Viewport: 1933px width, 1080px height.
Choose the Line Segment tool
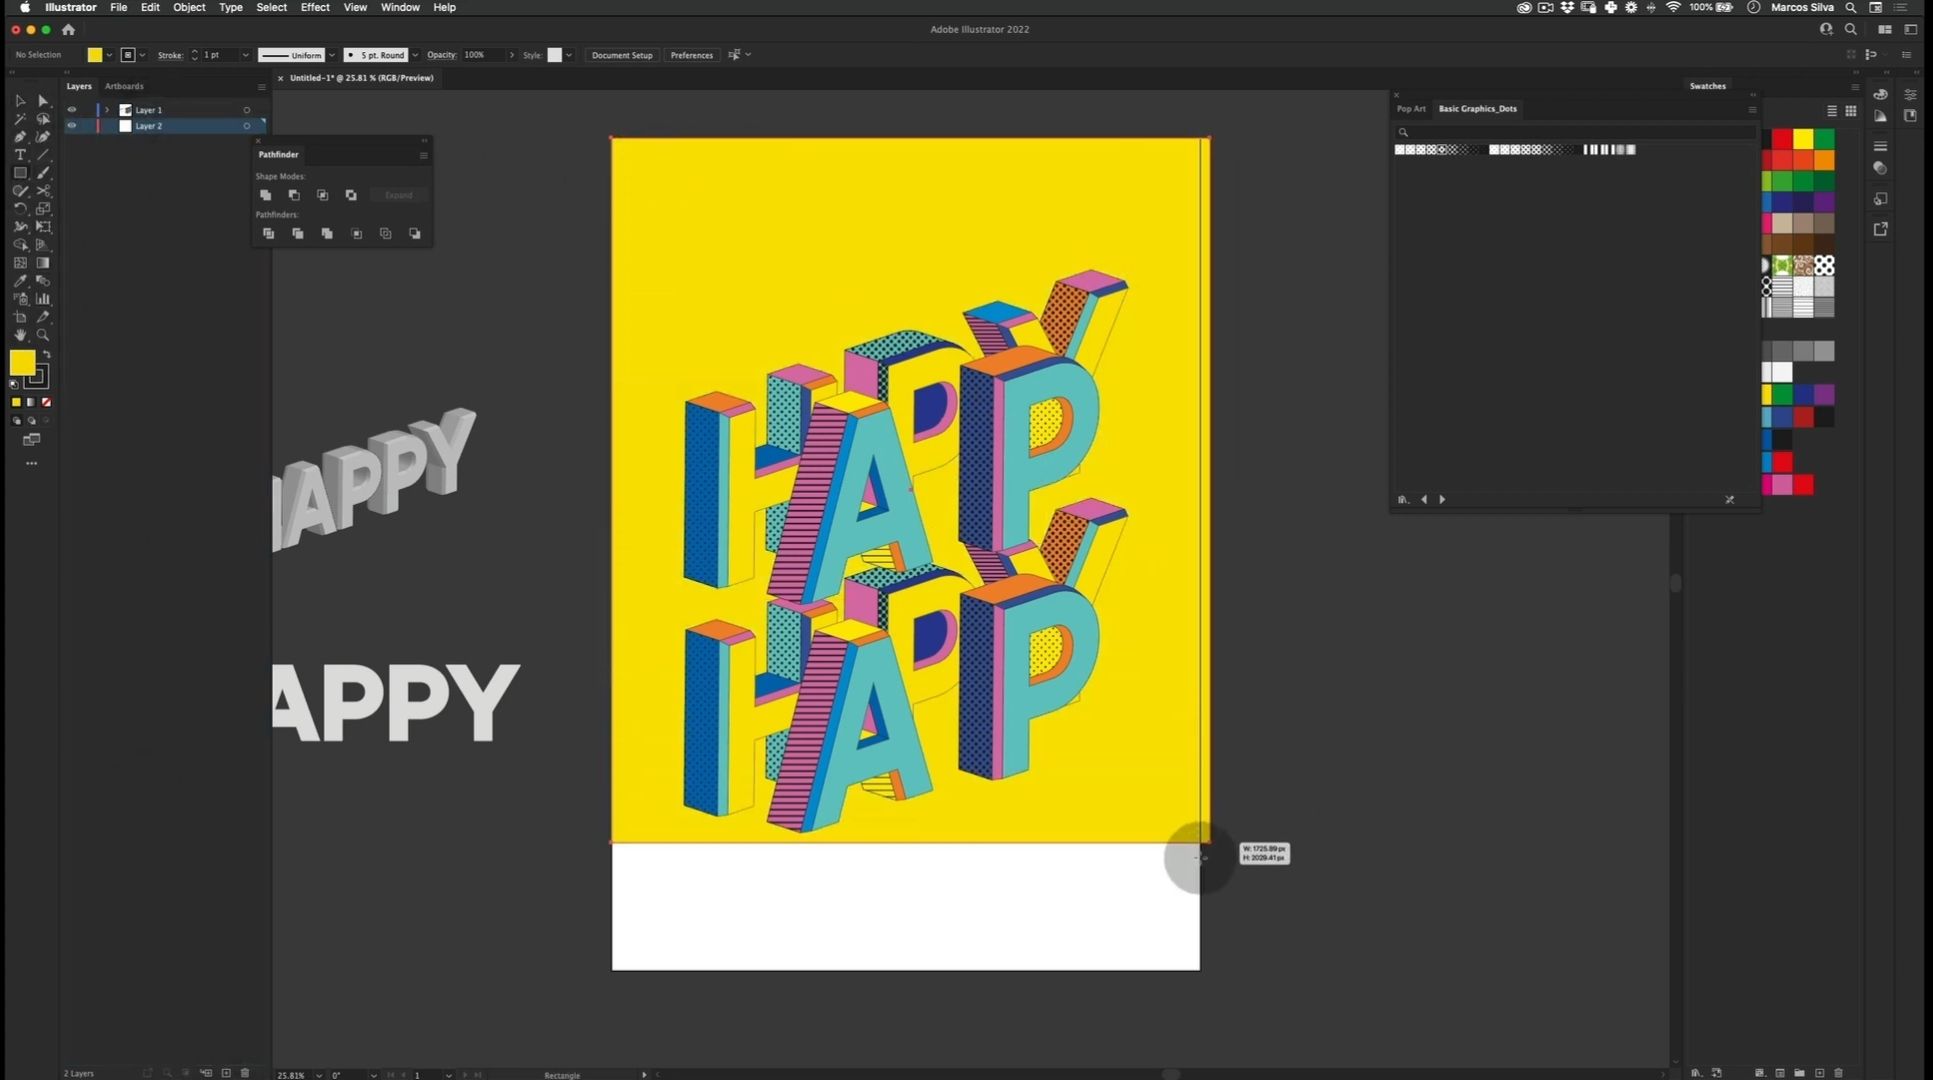pyautogui.click(x=43, y=155)
